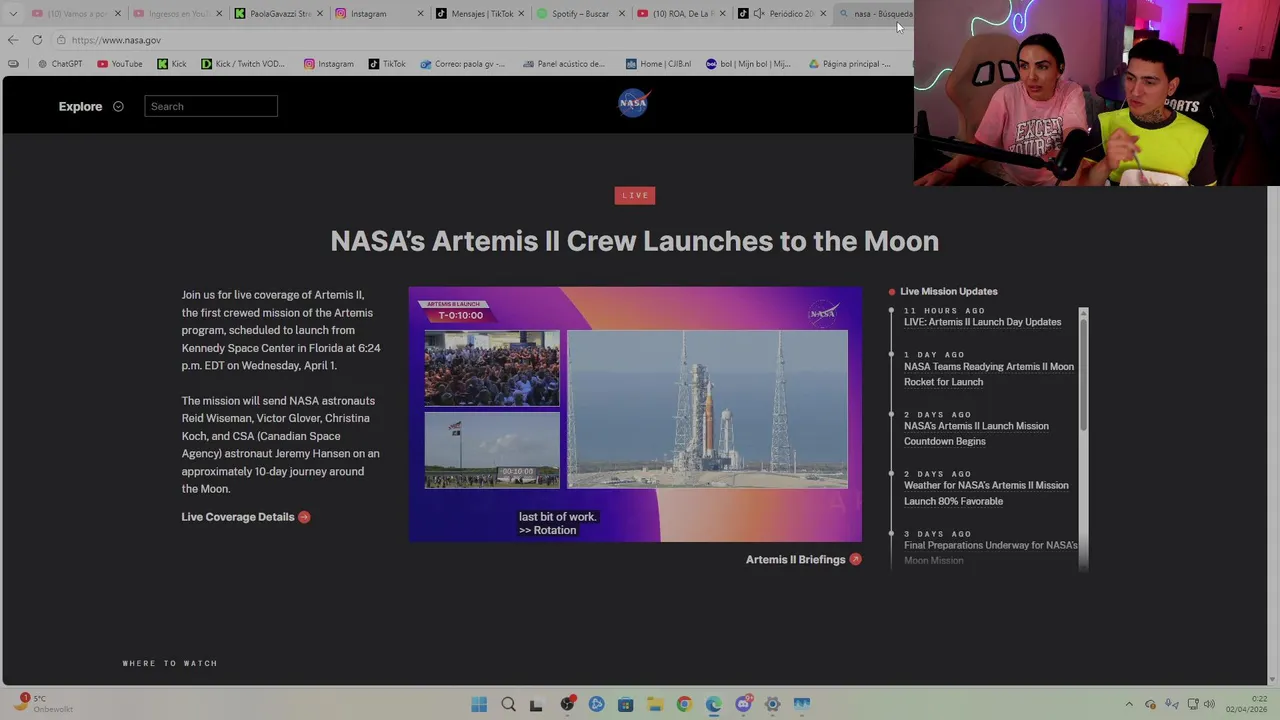Open Windows taskbar search

[x=508, y=704]
